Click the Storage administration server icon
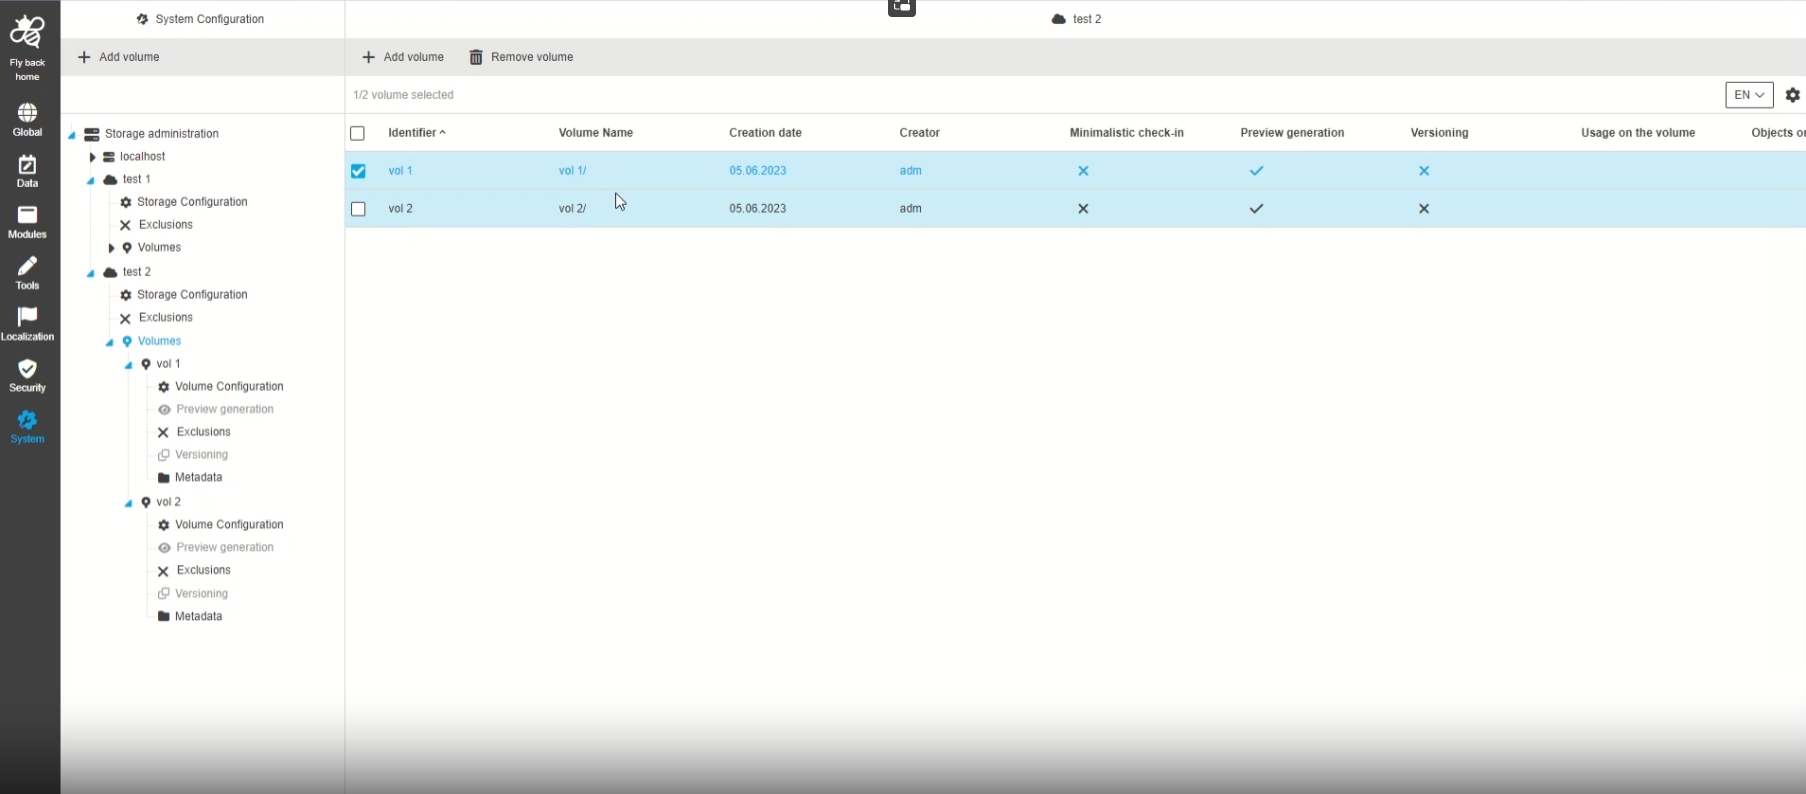 (91, 134)
